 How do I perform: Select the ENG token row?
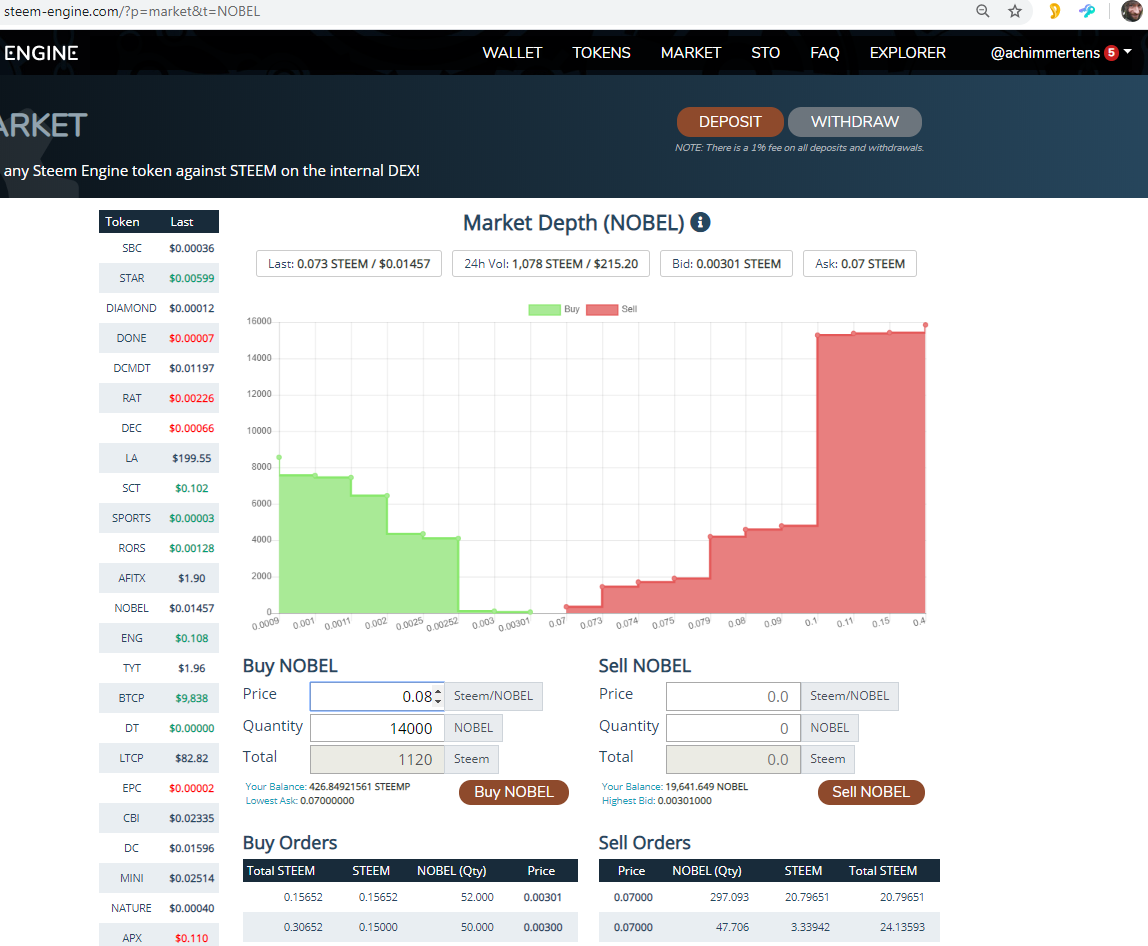[x=159, y=638]
